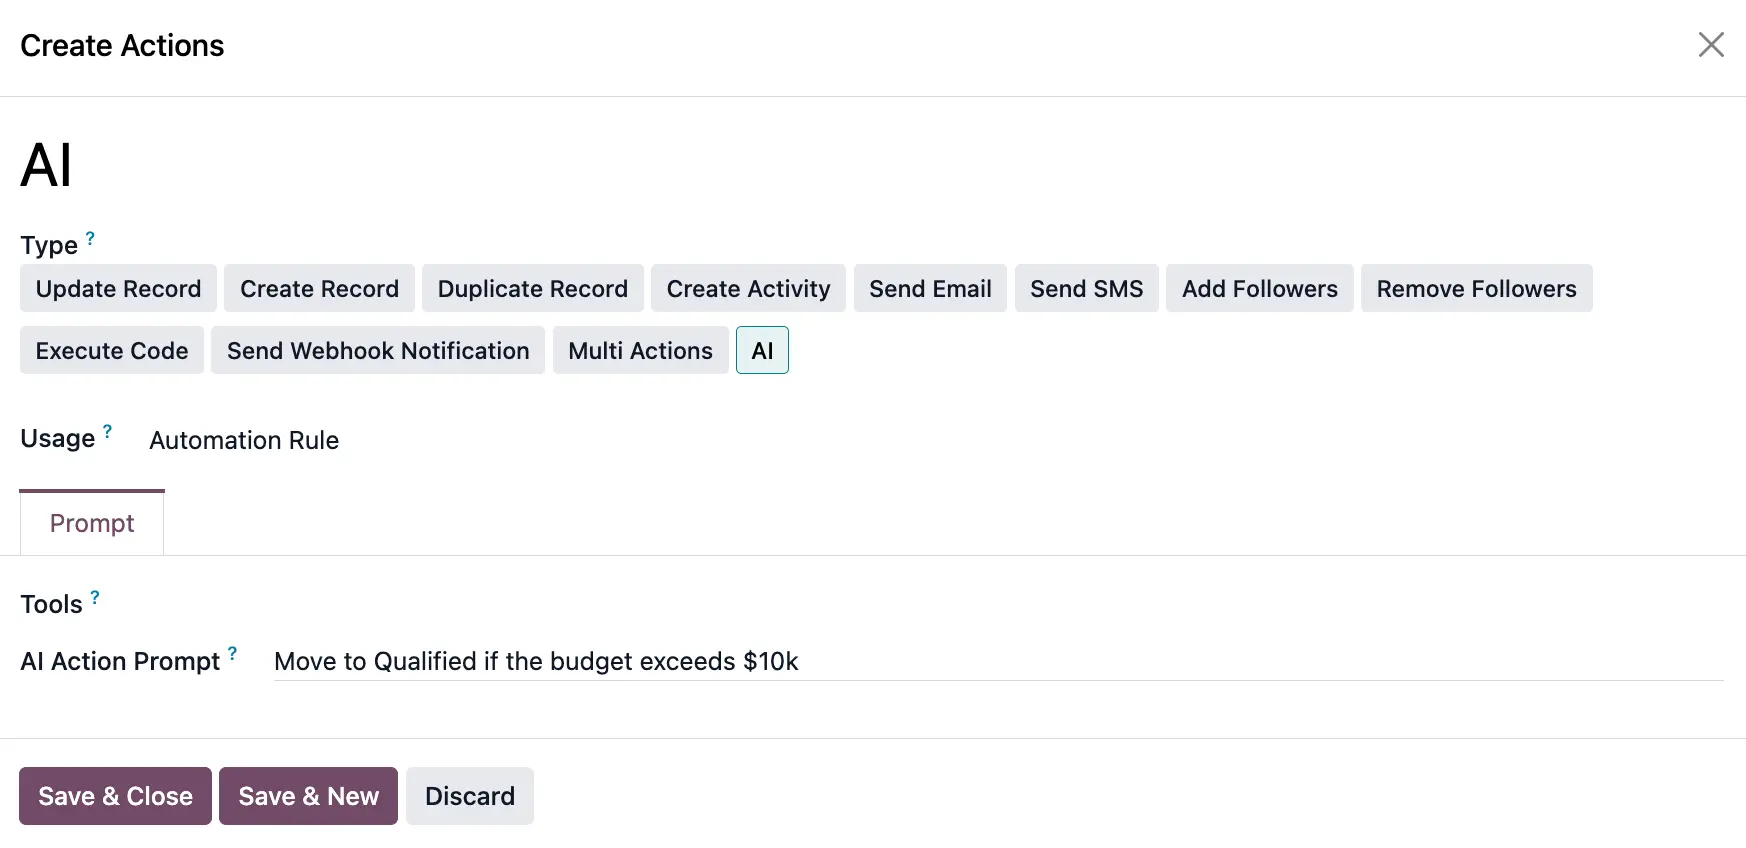Select Execute Code as action type
This screenshot has height=848, width=1746.
tap(112, 351)
